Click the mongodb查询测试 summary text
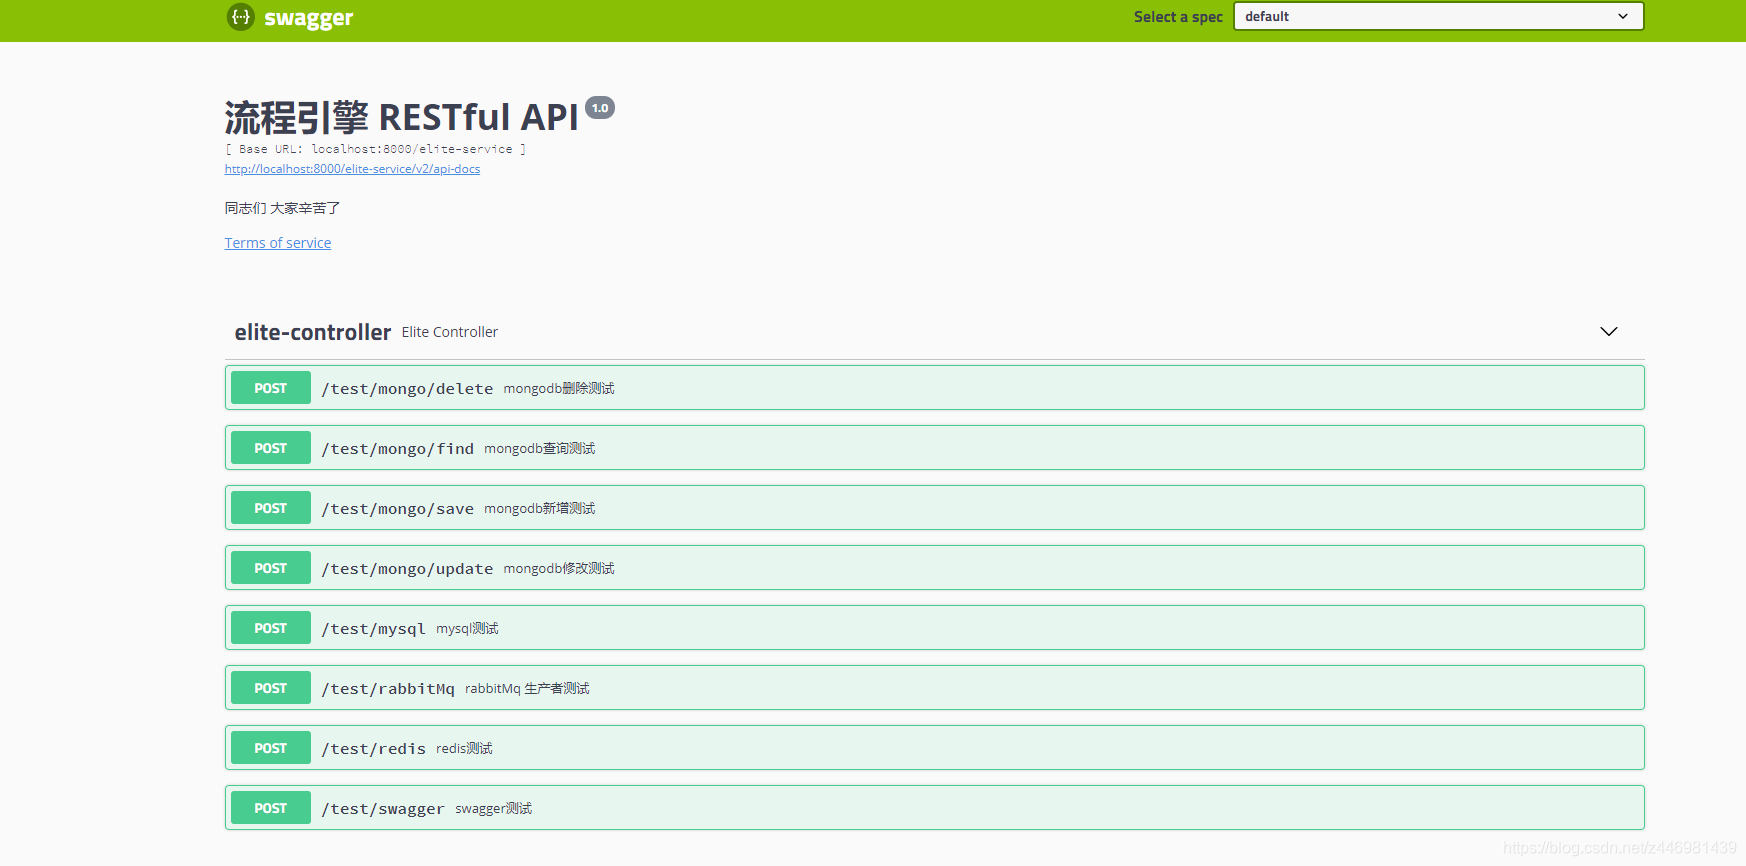1746x866 pixels. click(540, 448)
